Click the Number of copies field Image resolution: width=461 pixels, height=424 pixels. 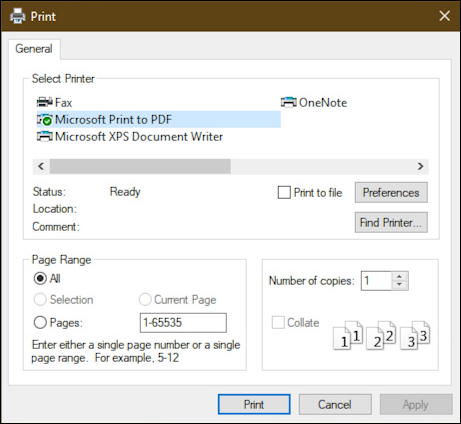point(376,281)
